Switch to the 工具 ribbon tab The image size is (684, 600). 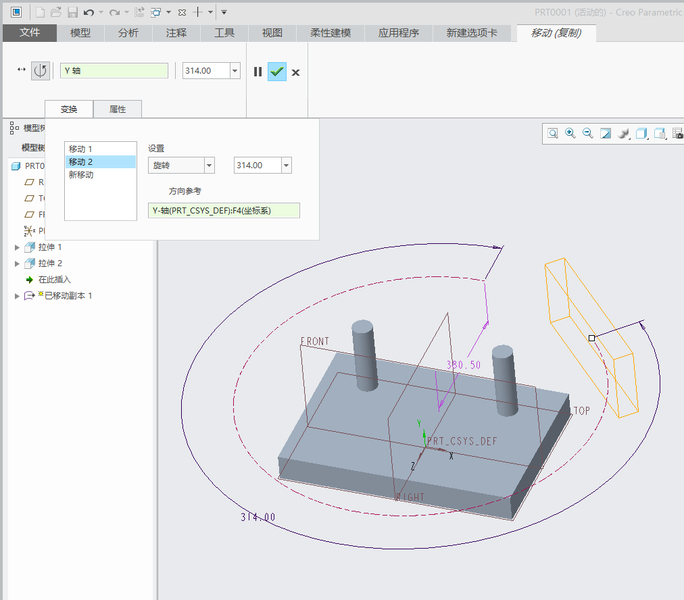click(224, 33)
